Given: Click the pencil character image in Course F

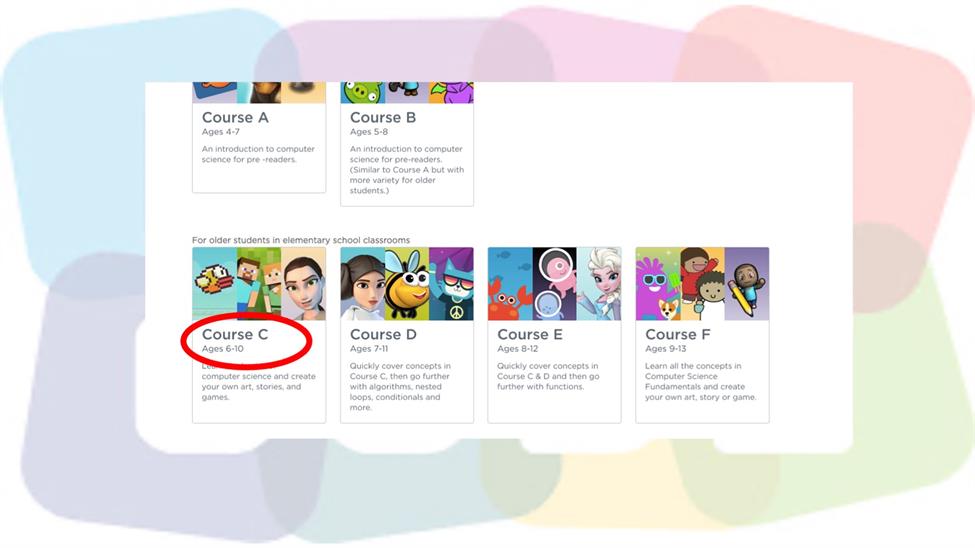Looking at the screenshot, I should pos(747,284).
